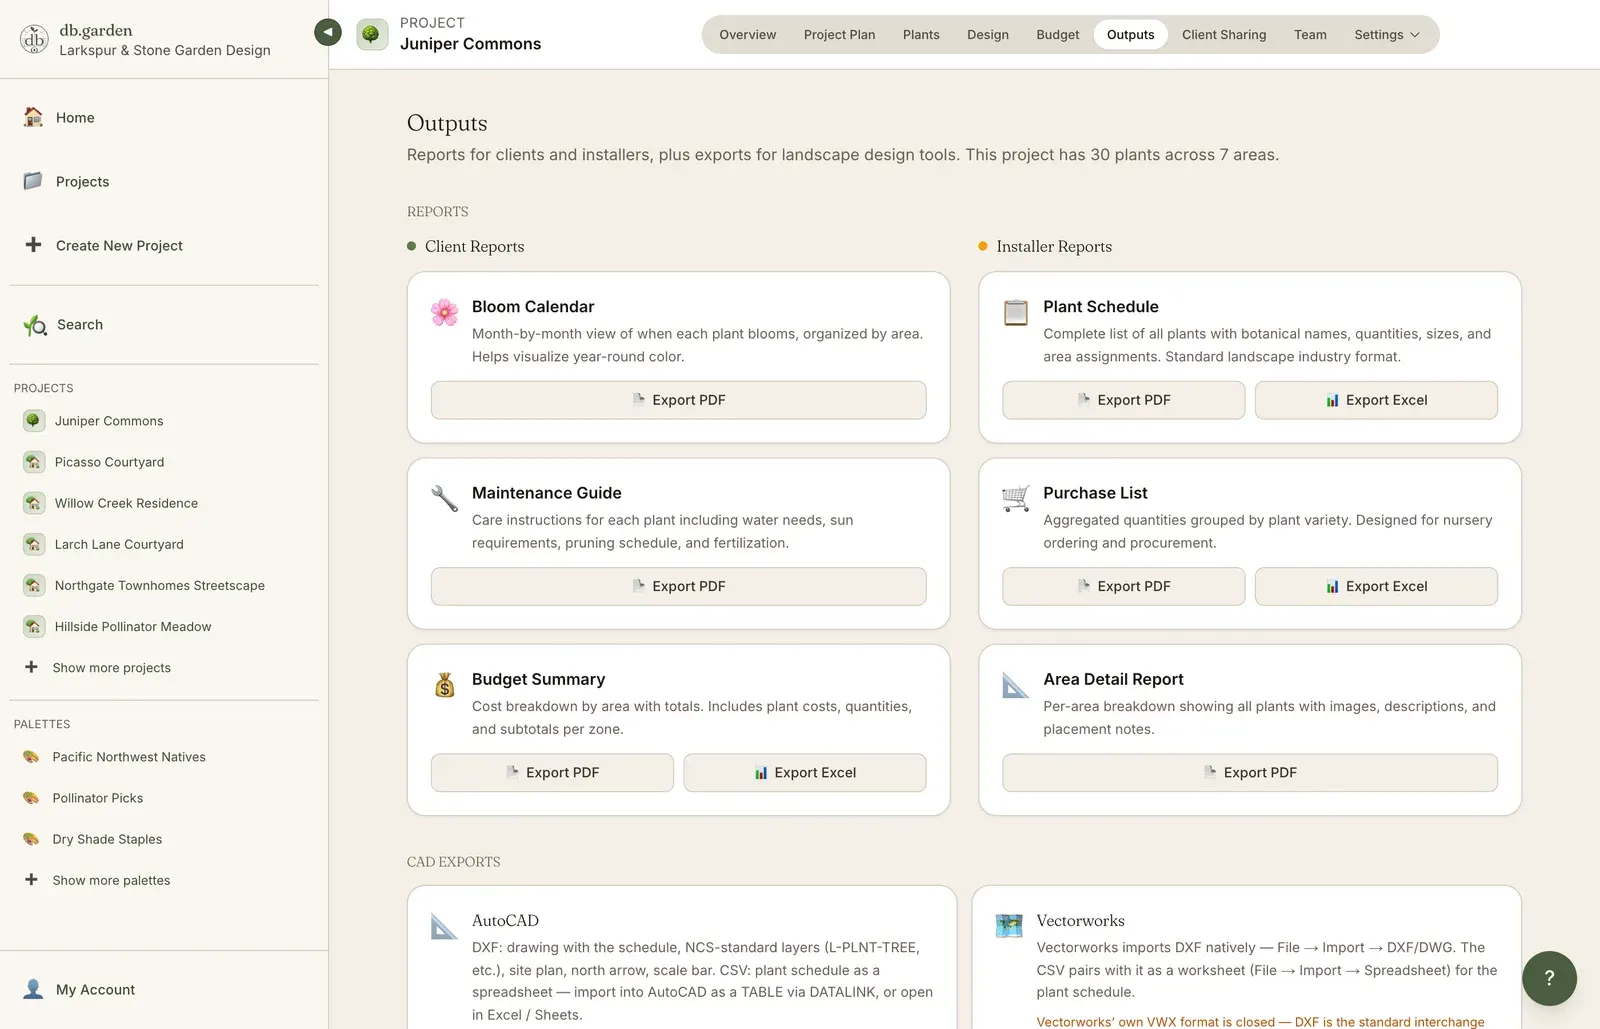The height and width of the screenshot is (1029, 1600).
Task: Select the Pollinator Picks palette
Action: 97,798
